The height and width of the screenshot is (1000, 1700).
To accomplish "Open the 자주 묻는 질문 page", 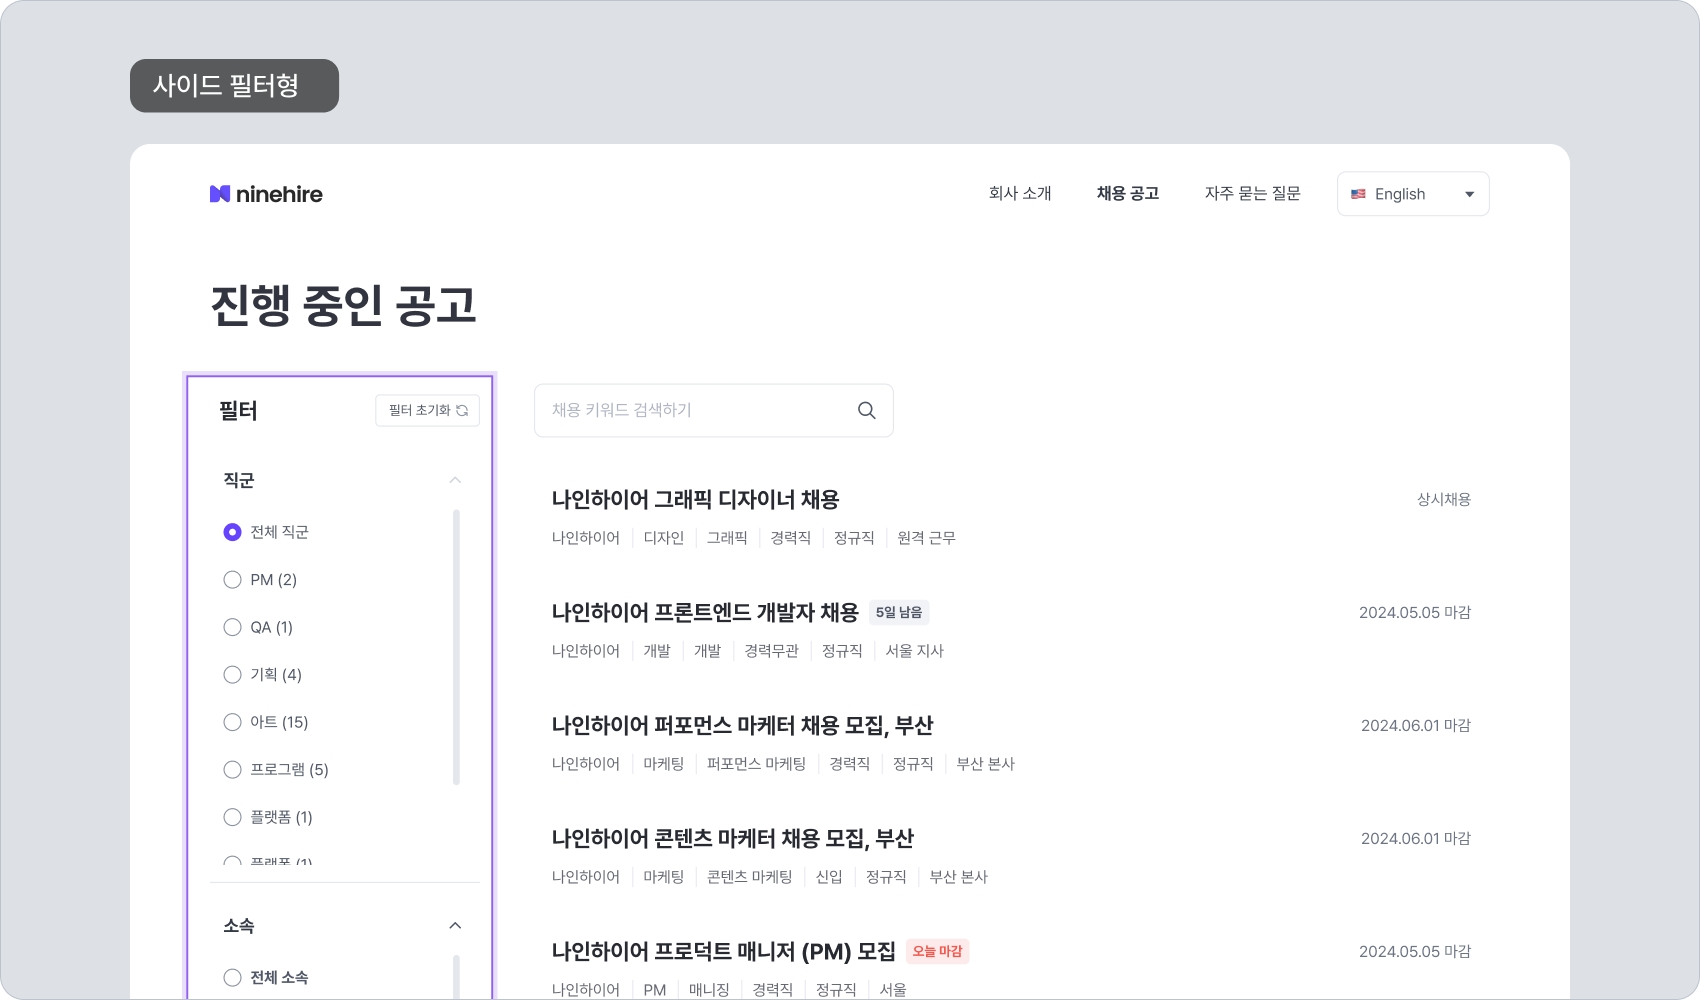I will 1252,194.
